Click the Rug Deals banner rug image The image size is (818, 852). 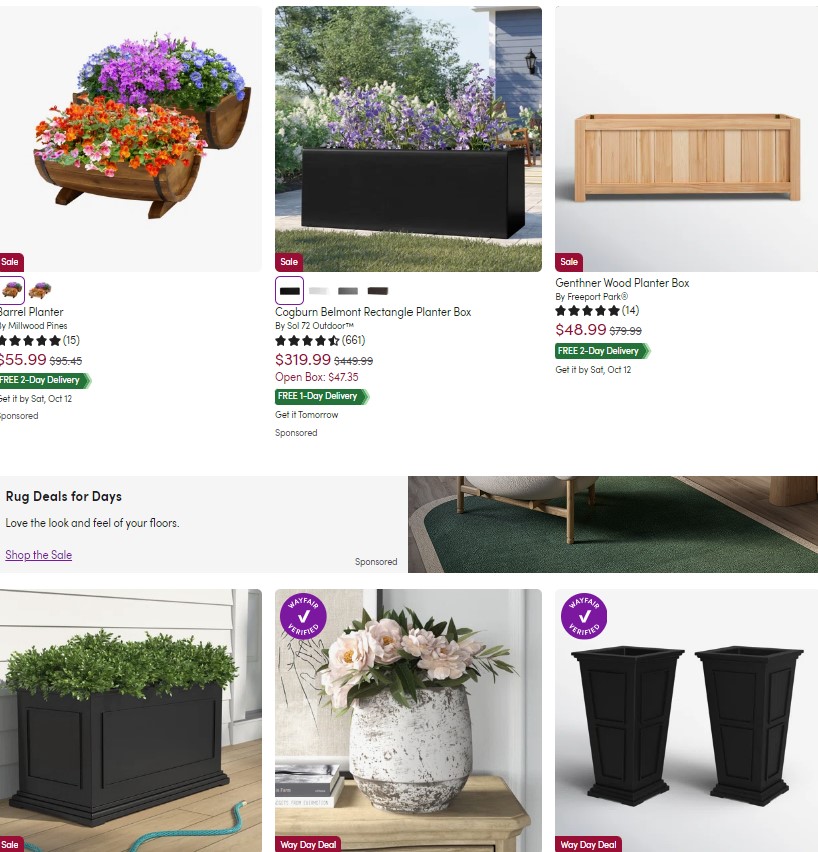tap(613, 524)
